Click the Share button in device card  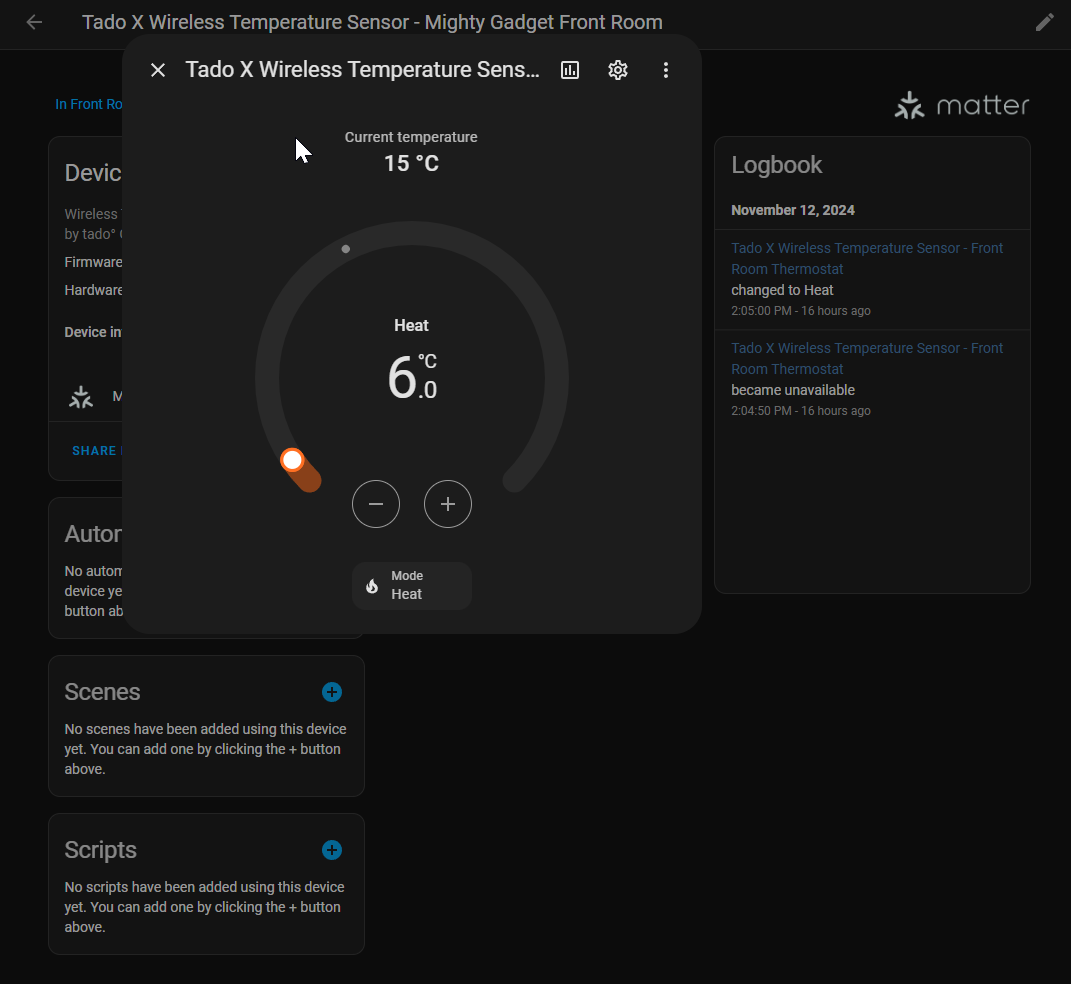[x=94, y=451]
